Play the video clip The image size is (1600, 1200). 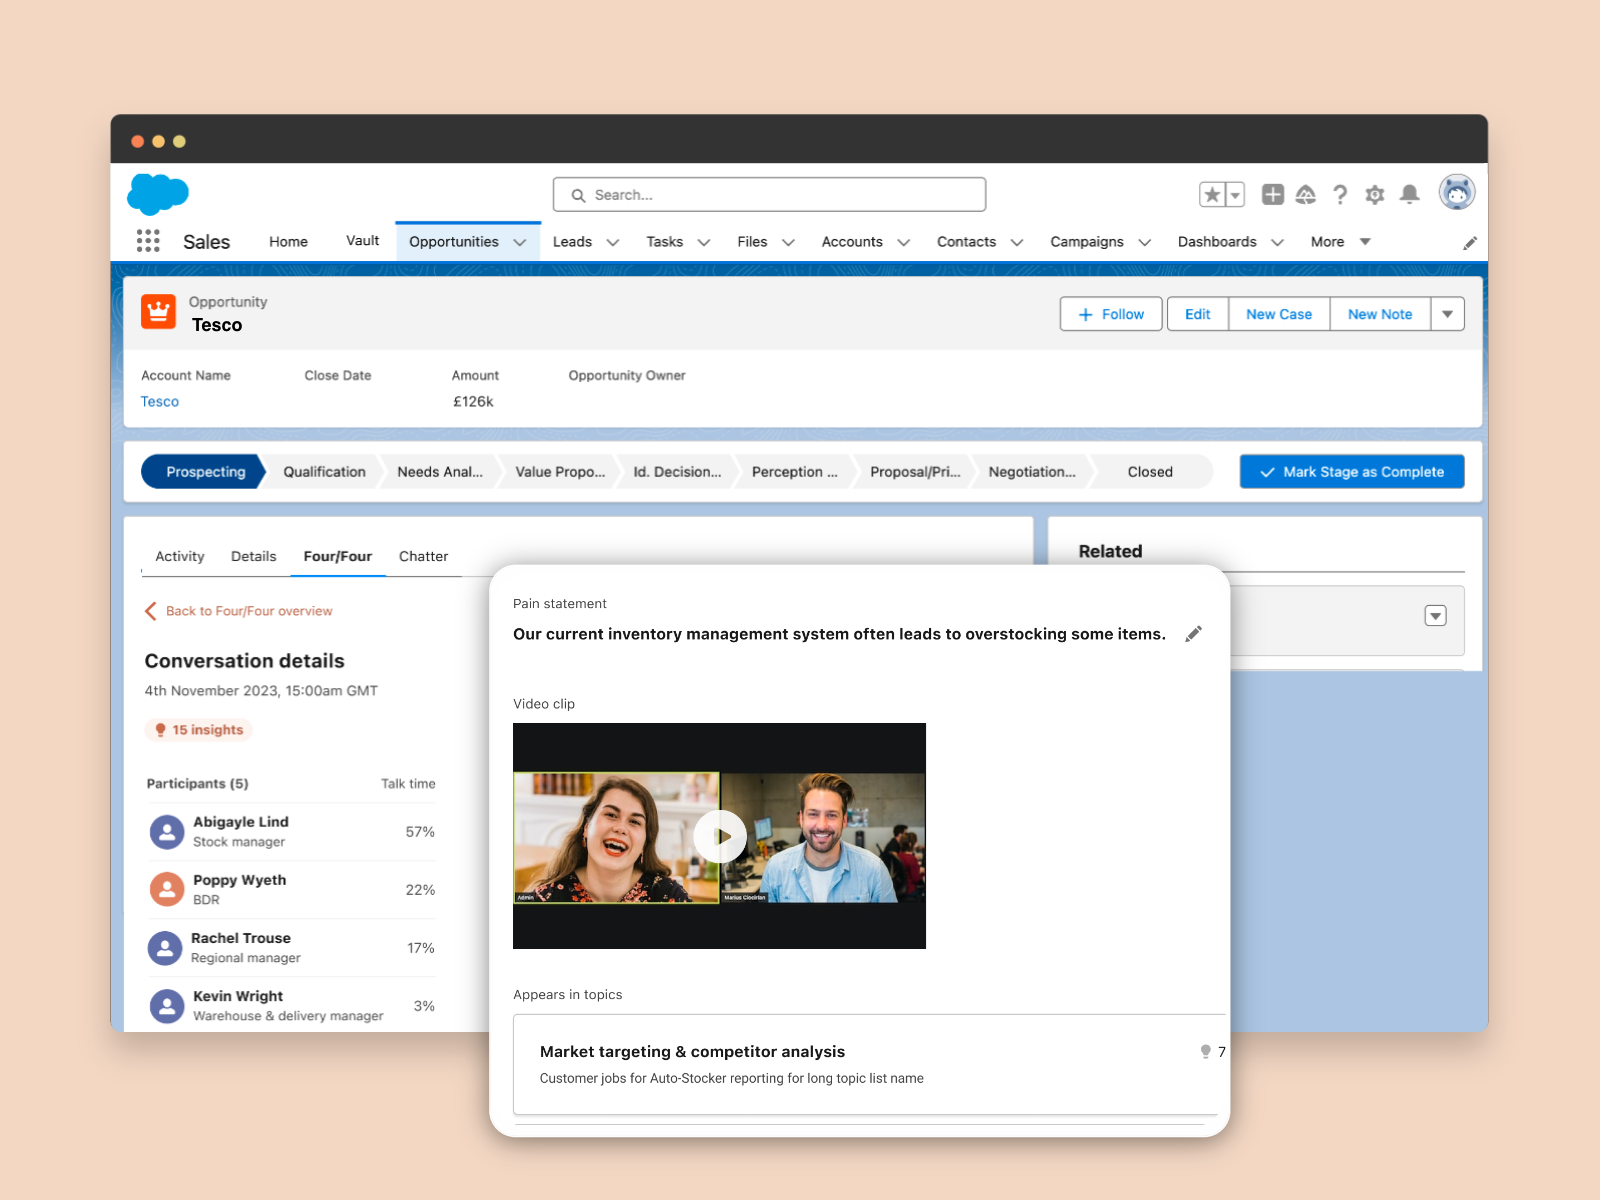tap(720, 837)
